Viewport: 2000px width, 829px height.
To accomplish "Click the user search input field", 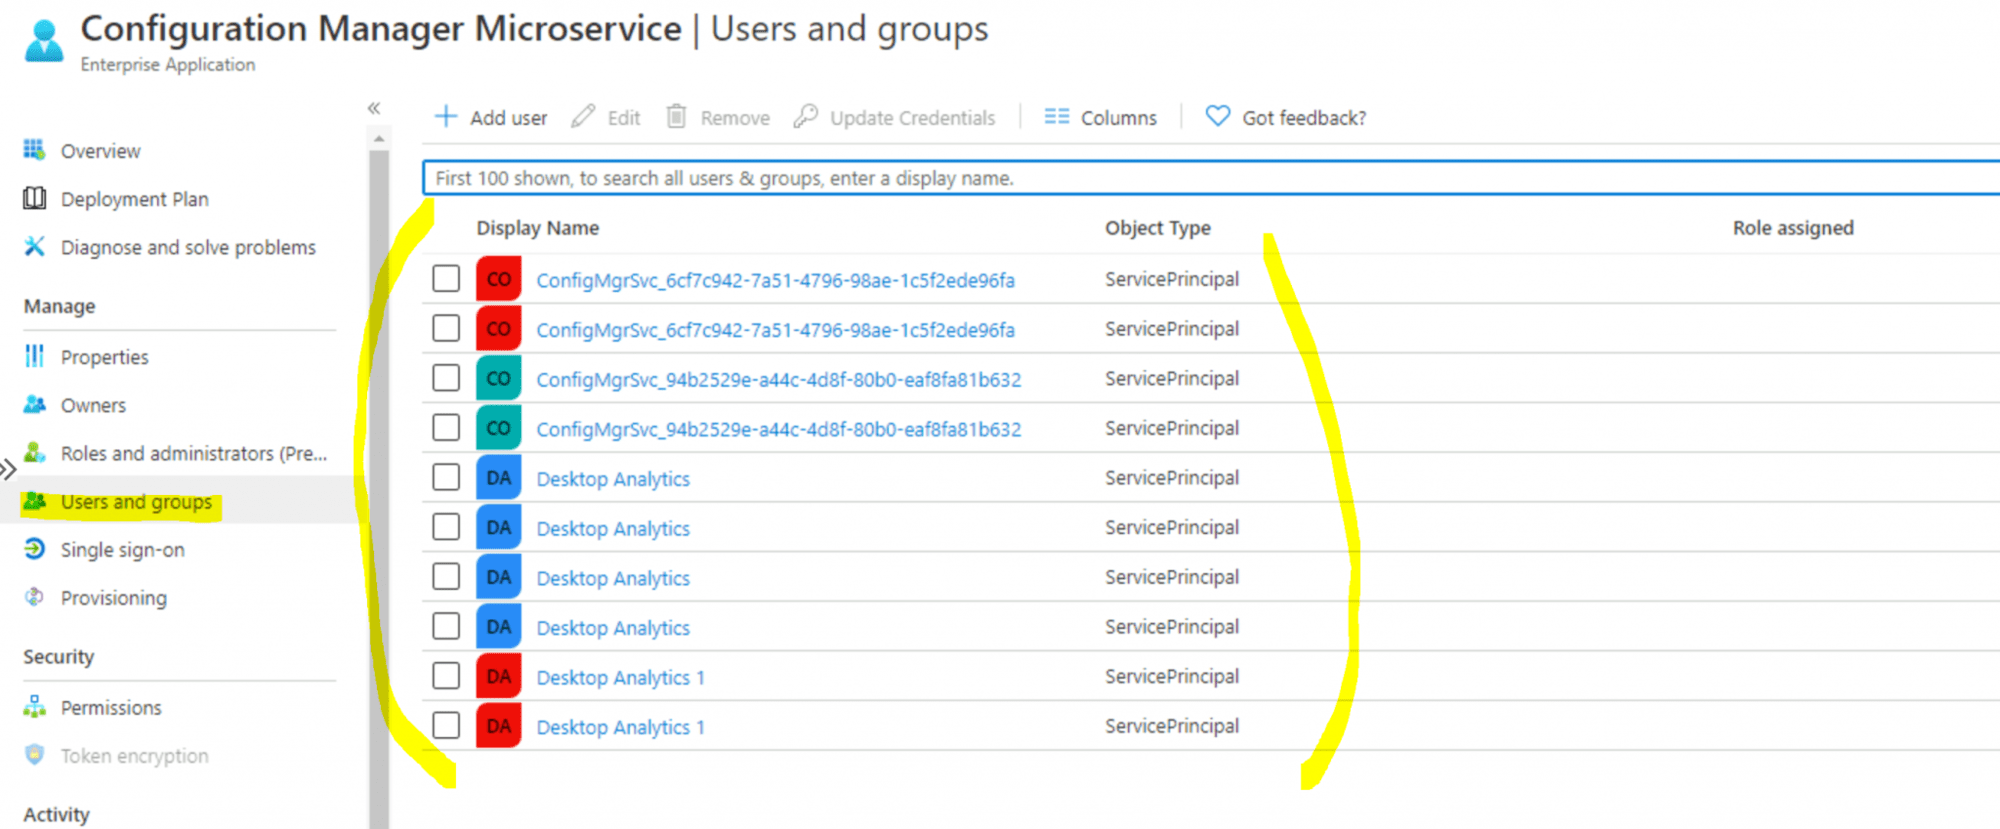I will pos(1211,178).
